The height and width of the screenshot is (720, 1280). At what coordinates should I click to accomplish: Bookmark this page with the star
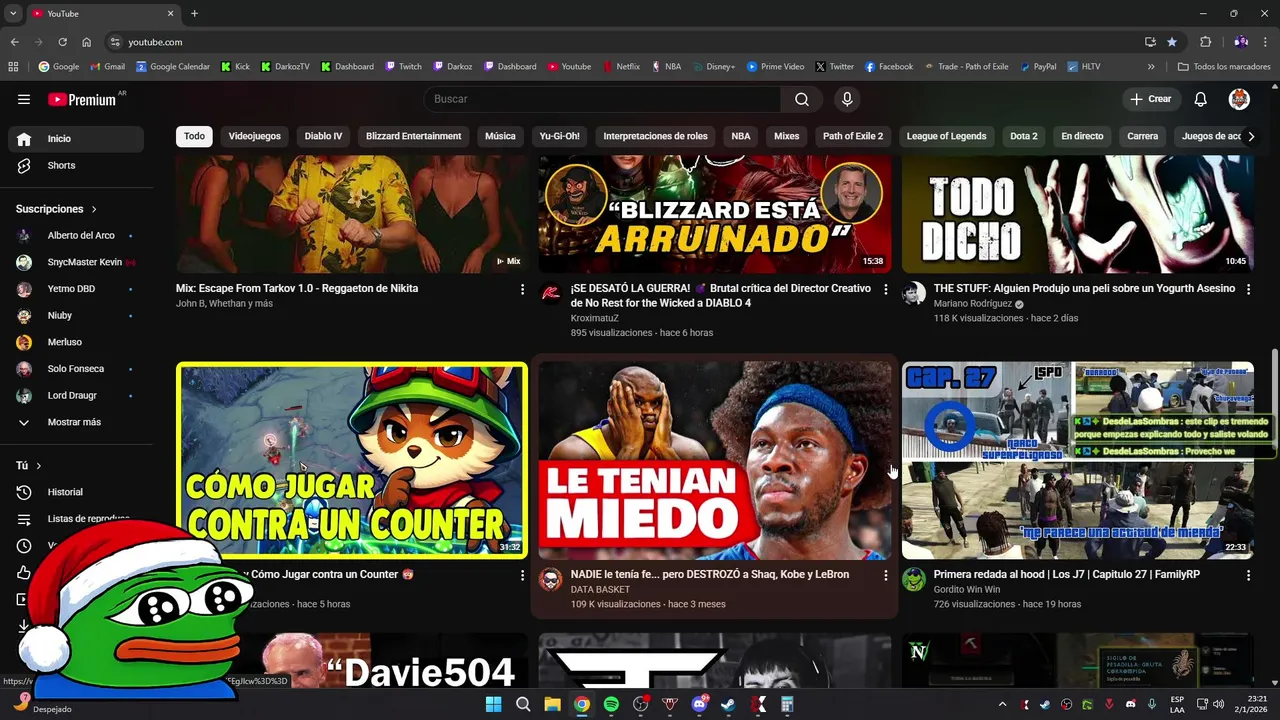pyautogui.click(x=1172, y=42)
